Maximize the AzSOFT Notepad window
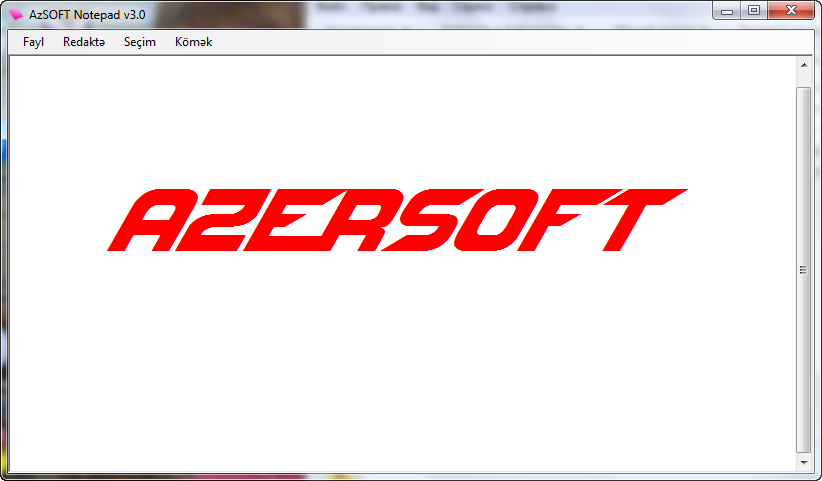This screenshot has height=481, width=822. click(x=753, y=11)
